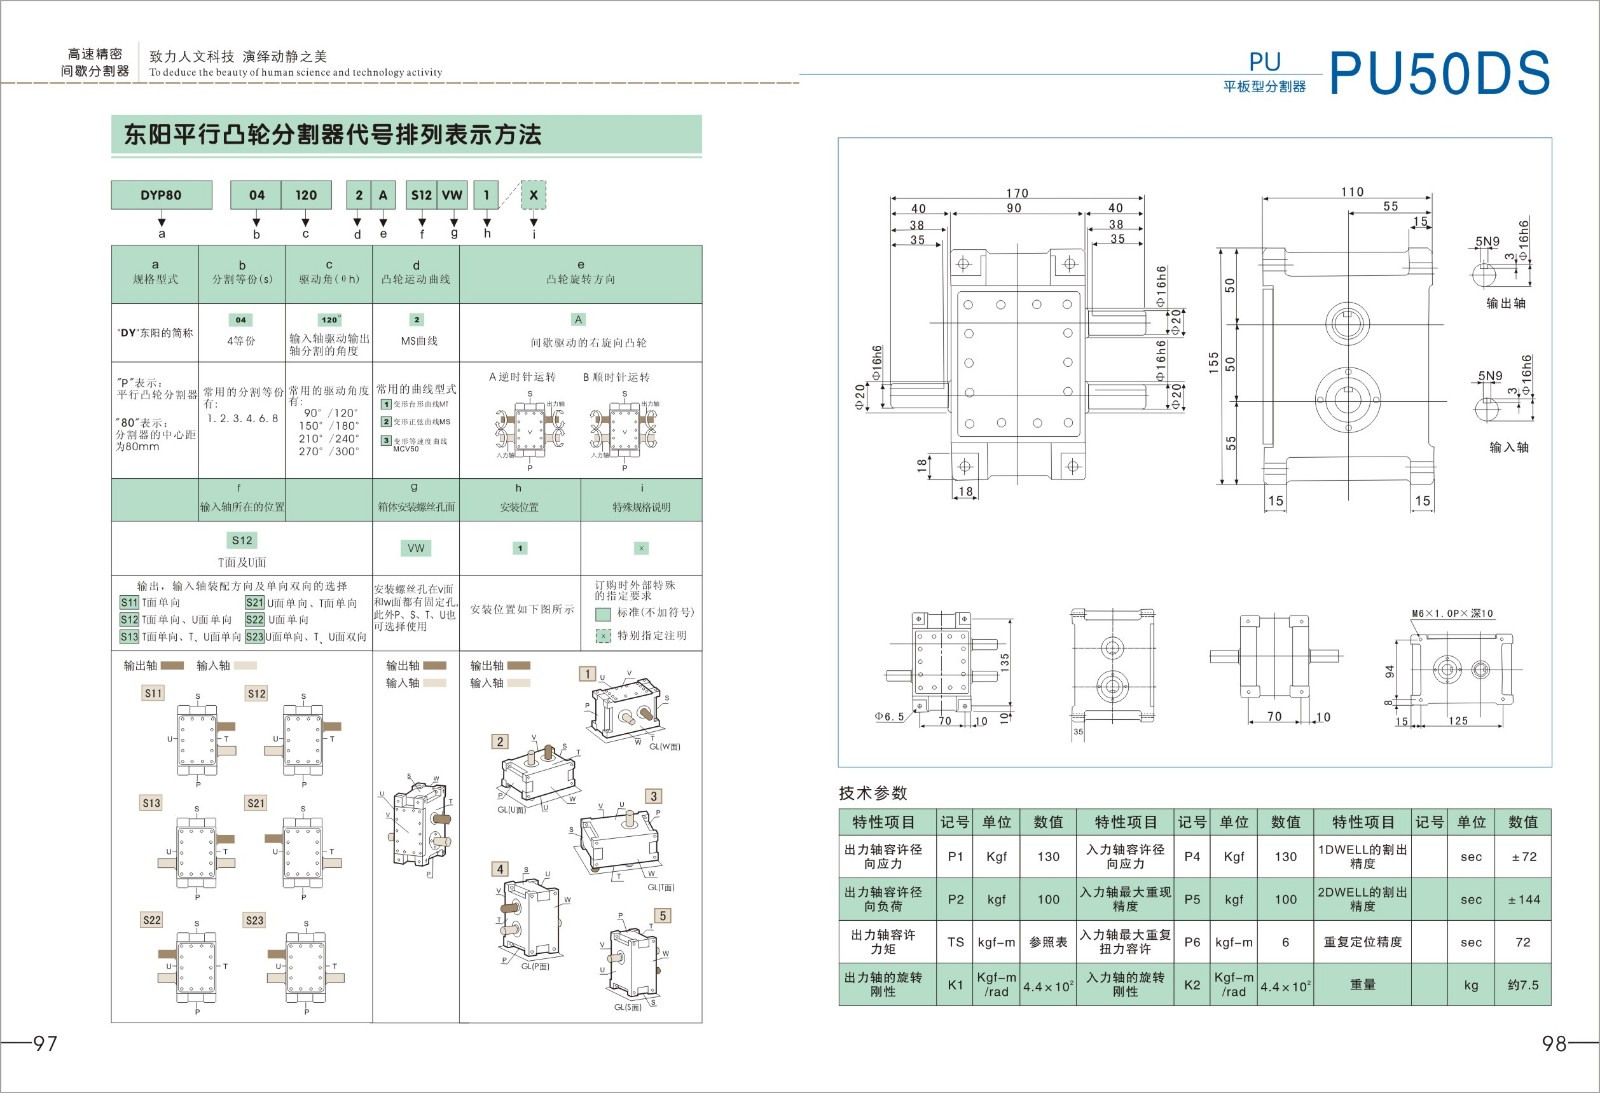
Task: Click the B顺时针运转 cam diagram
Action: [625, 430]
